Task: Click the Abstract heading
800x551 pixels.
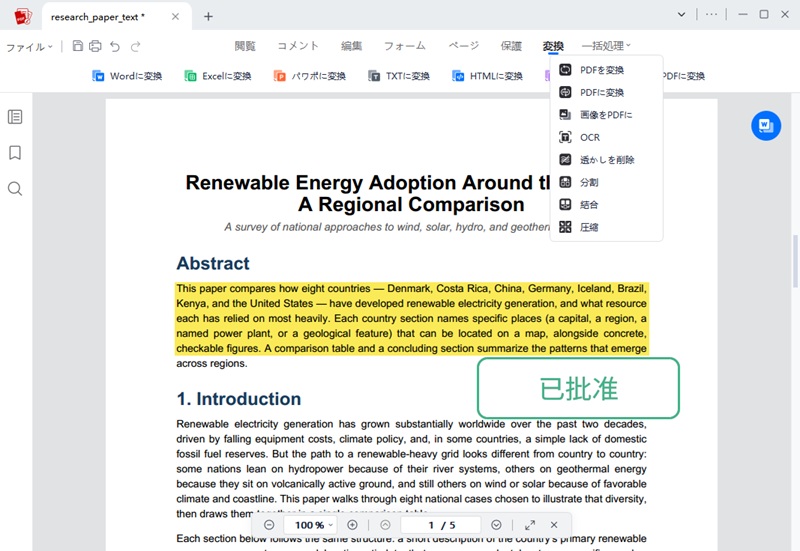Action: click(x=213, y=263)
